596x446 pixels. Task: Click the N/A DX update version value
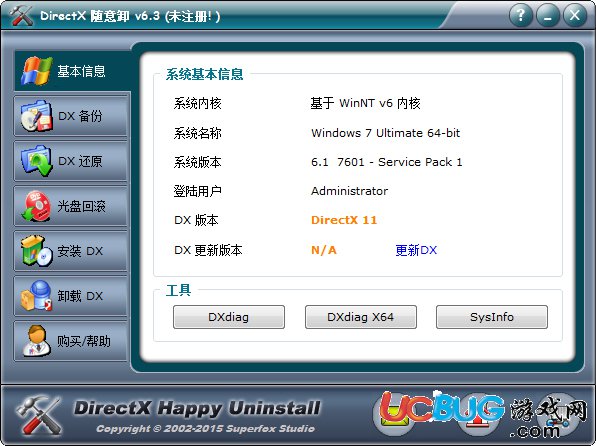coord(324,250)
